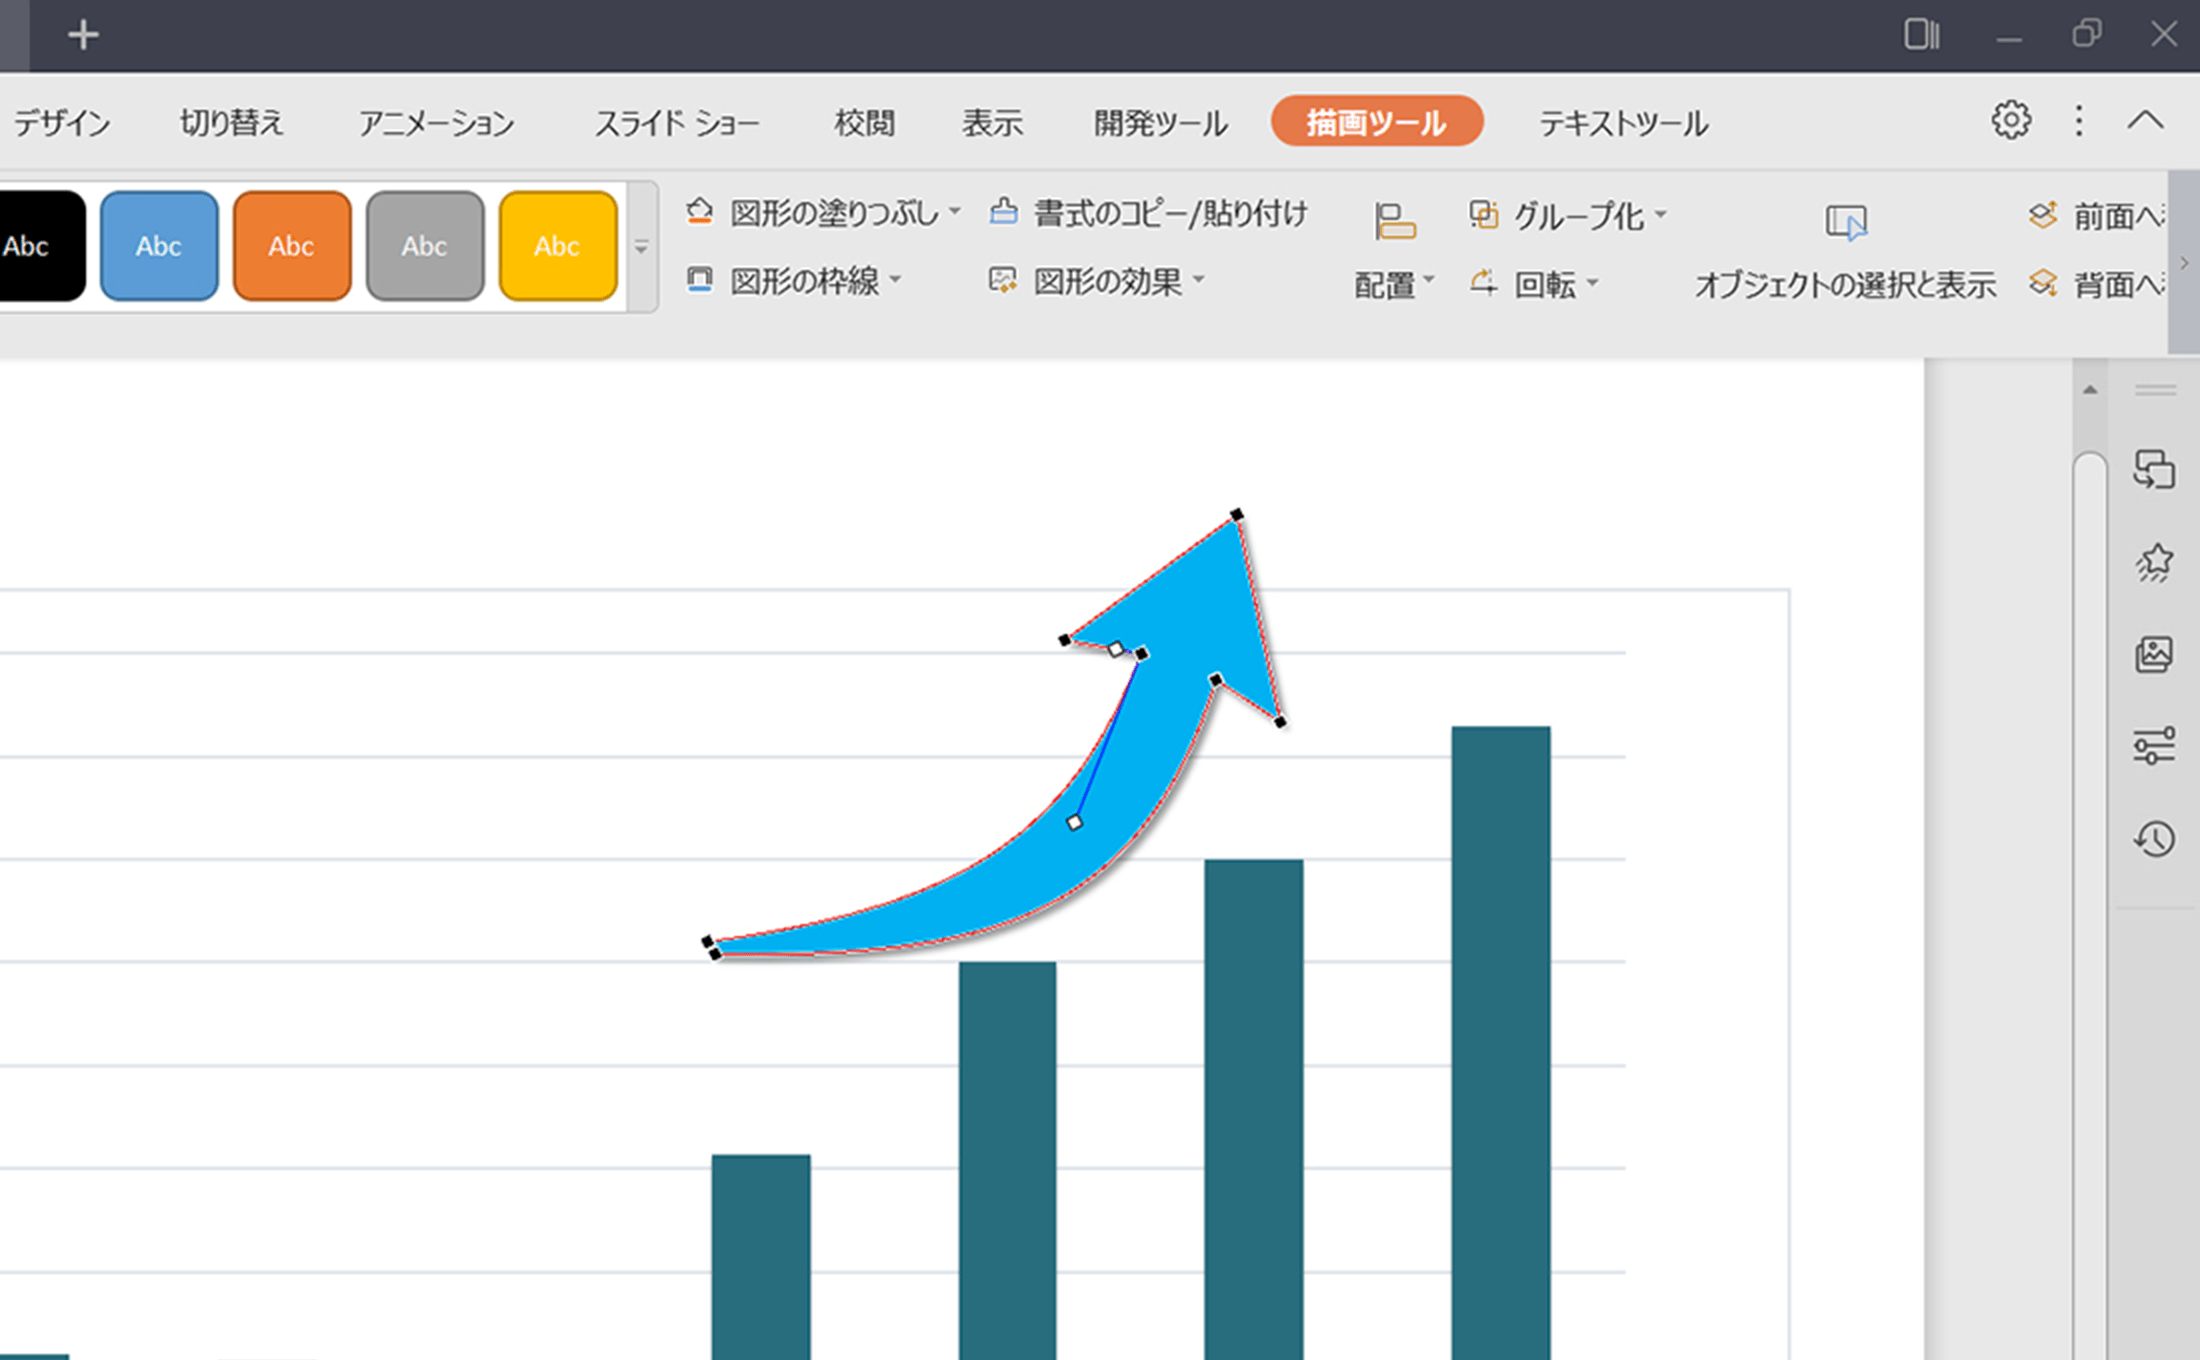Open the animation star sidebar icon

click(2154, 563)
